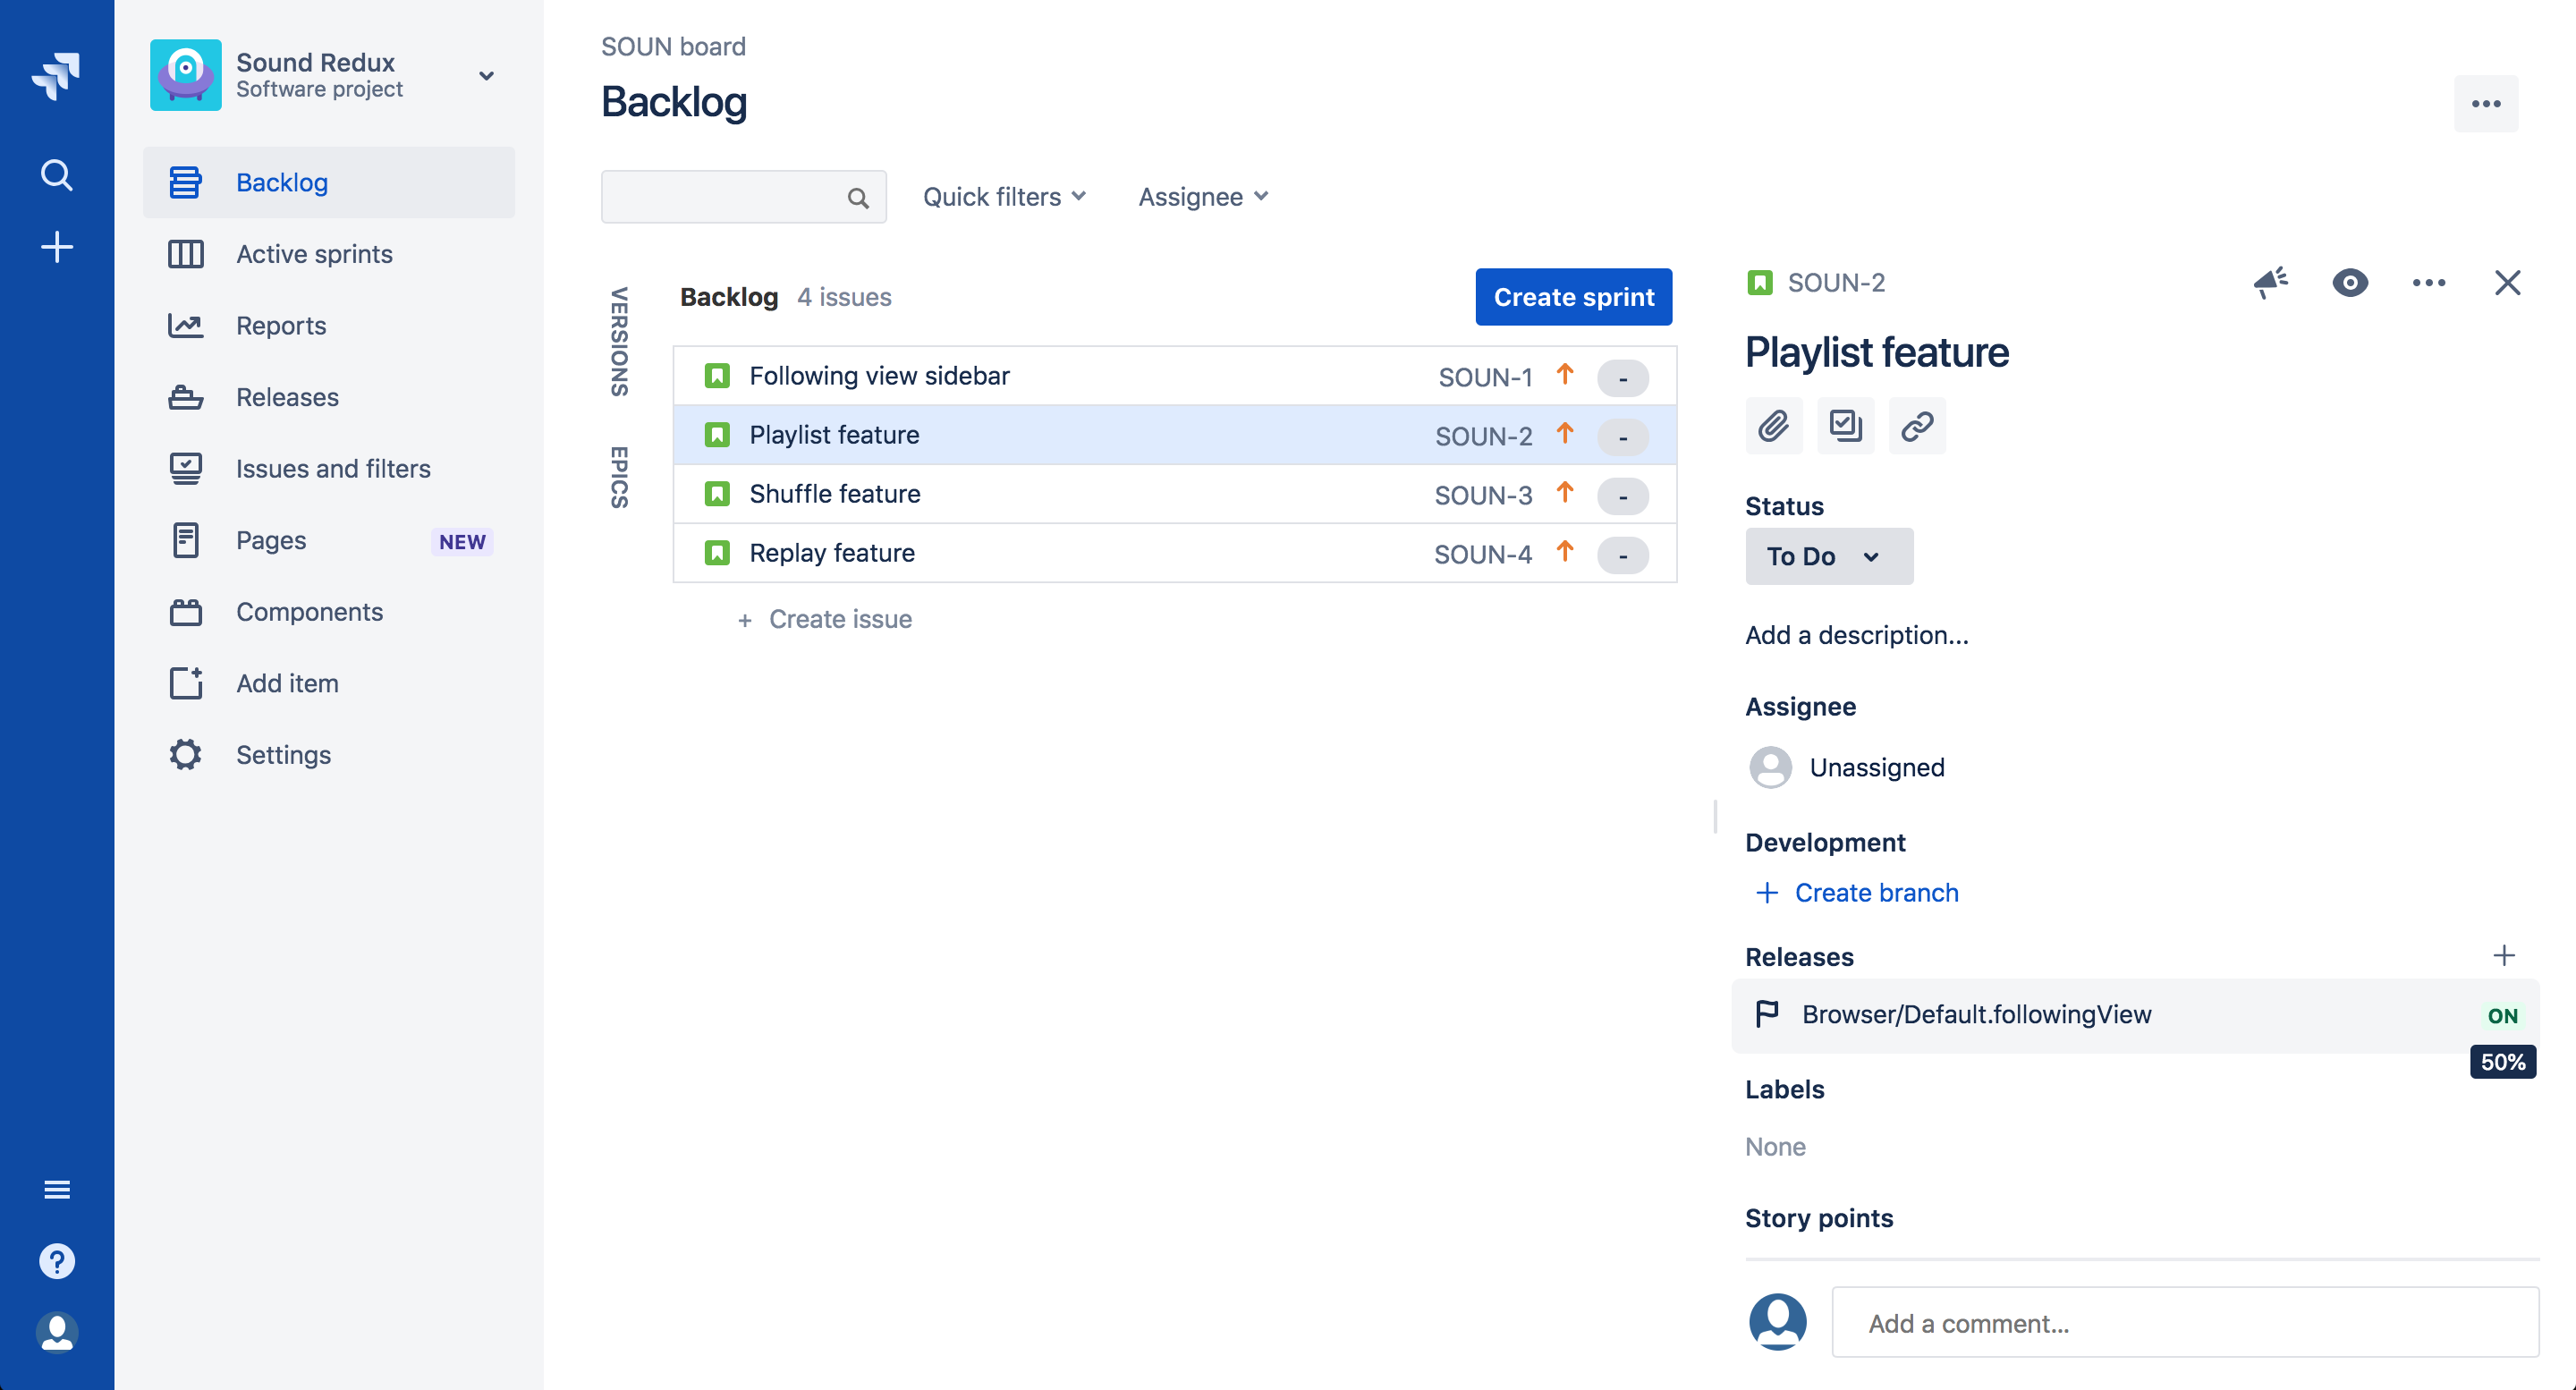Screen dimensions: 2576x1390
Task: Click the create subtask checklist icon
Action: tap(1845, 426)
